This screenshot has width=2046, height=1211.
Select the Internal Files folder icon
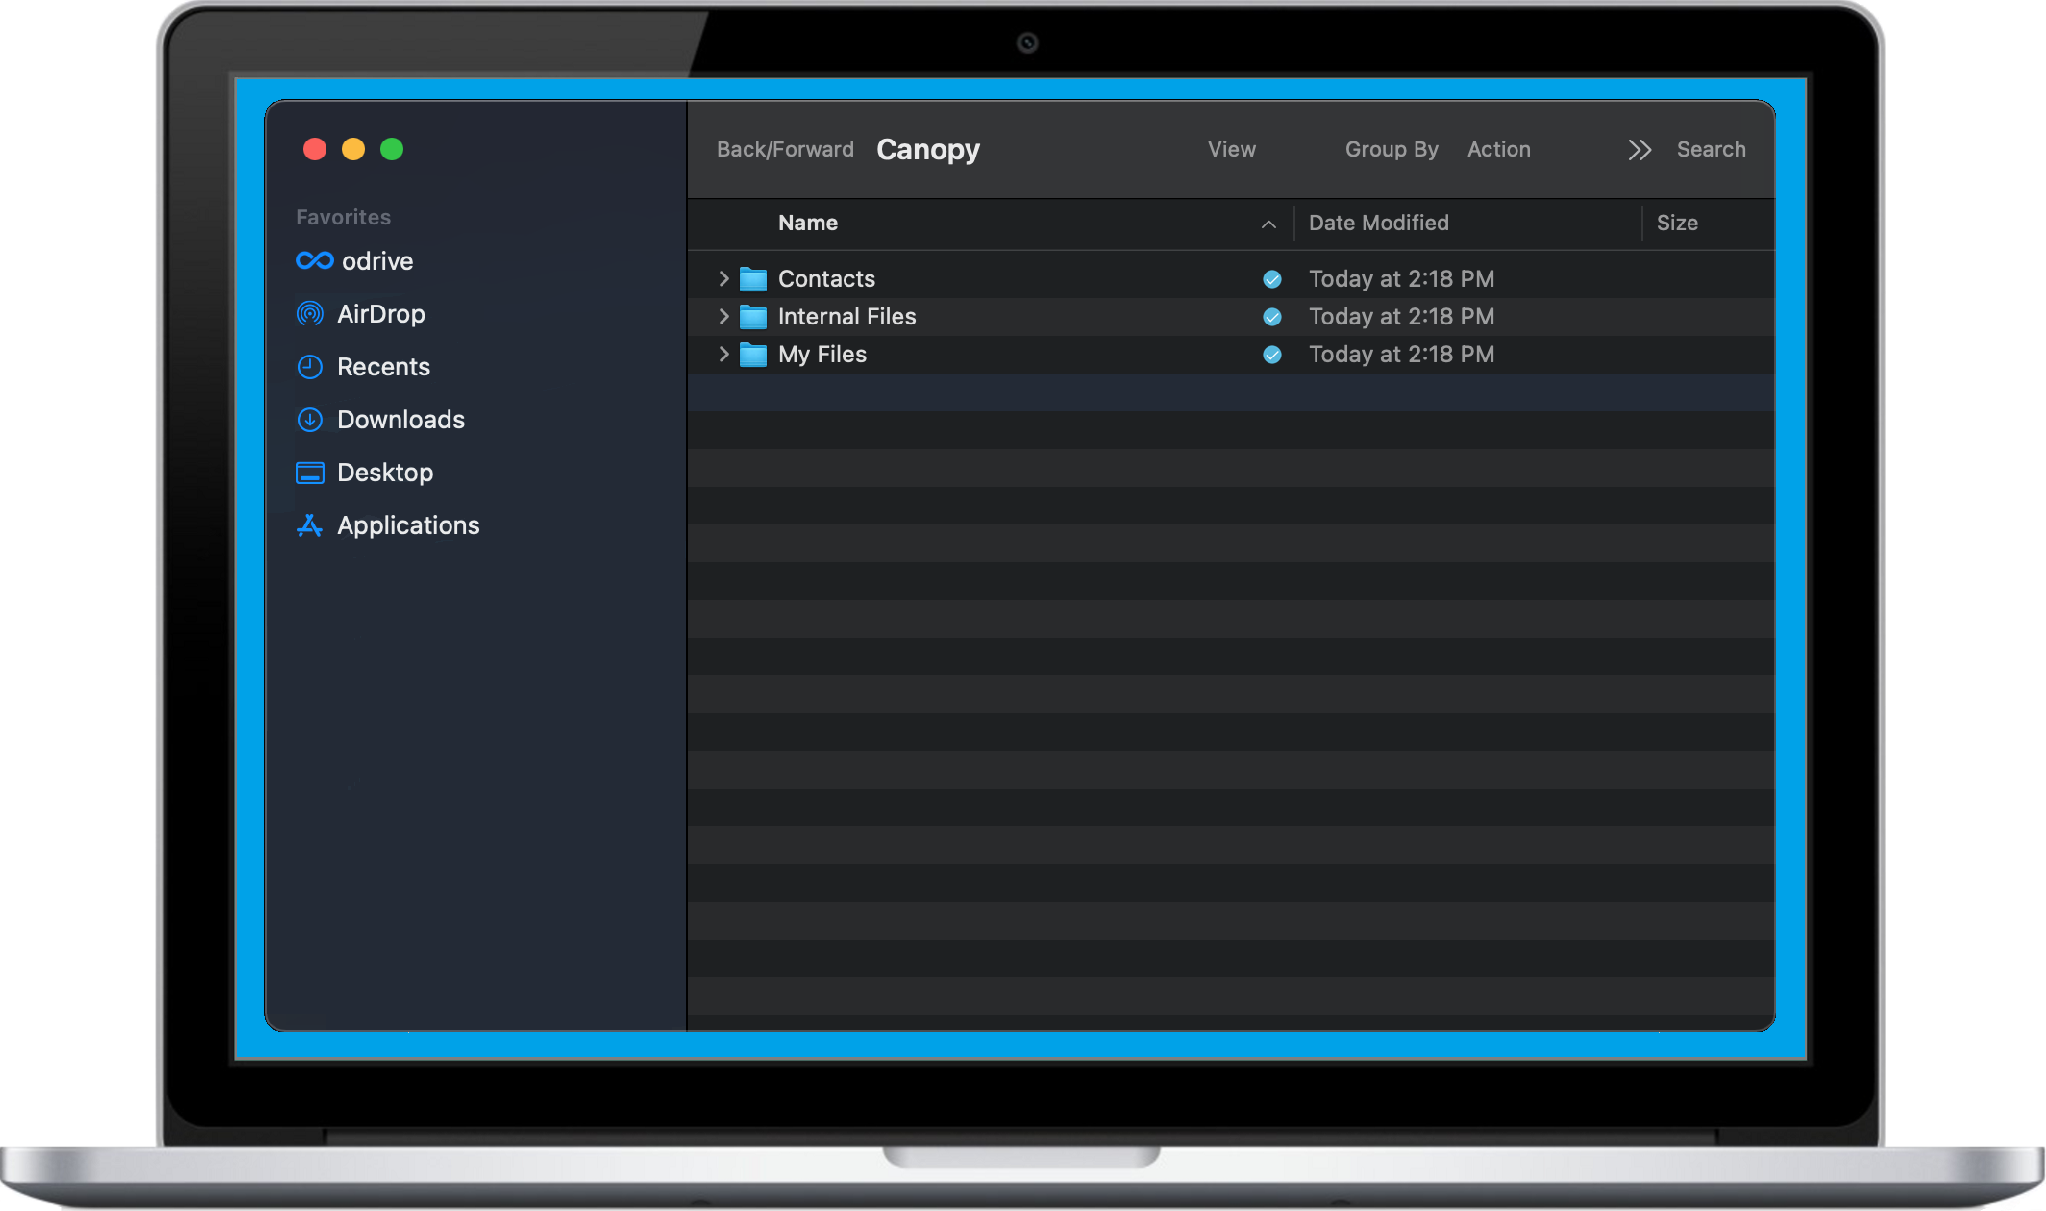pyautogui.click(x=753, y=317)
